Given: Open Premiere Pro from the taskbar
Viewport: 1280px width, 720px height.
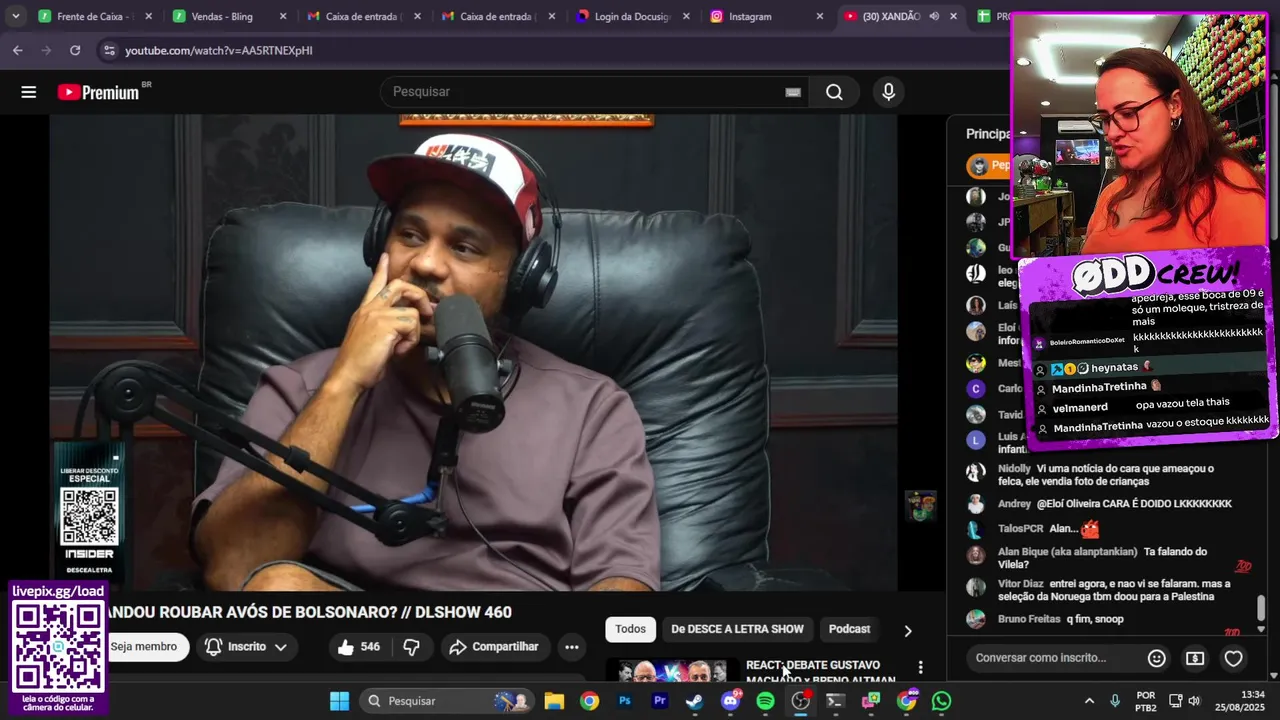Looking at the screenshot, I should 660,701.
